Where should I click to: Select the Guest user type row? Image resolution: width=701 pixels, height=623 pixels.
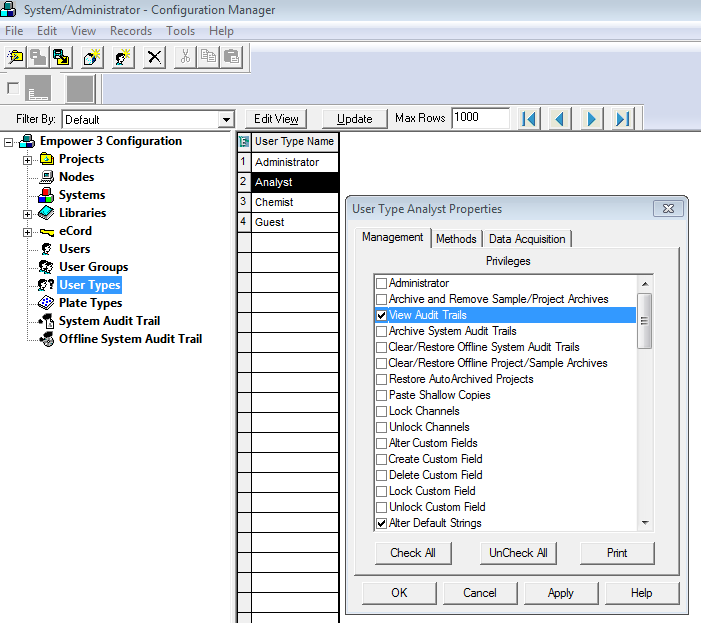295,223
